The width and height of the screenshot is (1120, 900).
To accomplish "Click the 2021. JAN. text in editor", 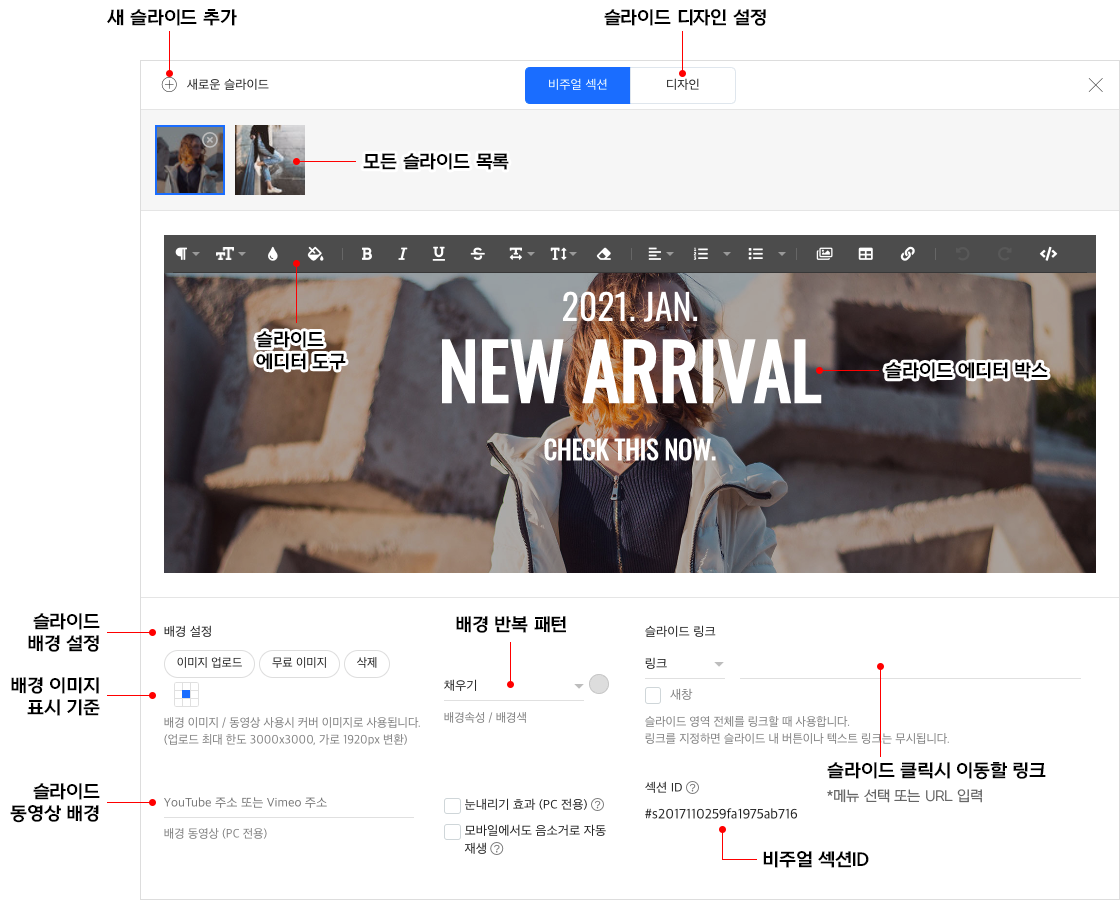I will [630, 307].
